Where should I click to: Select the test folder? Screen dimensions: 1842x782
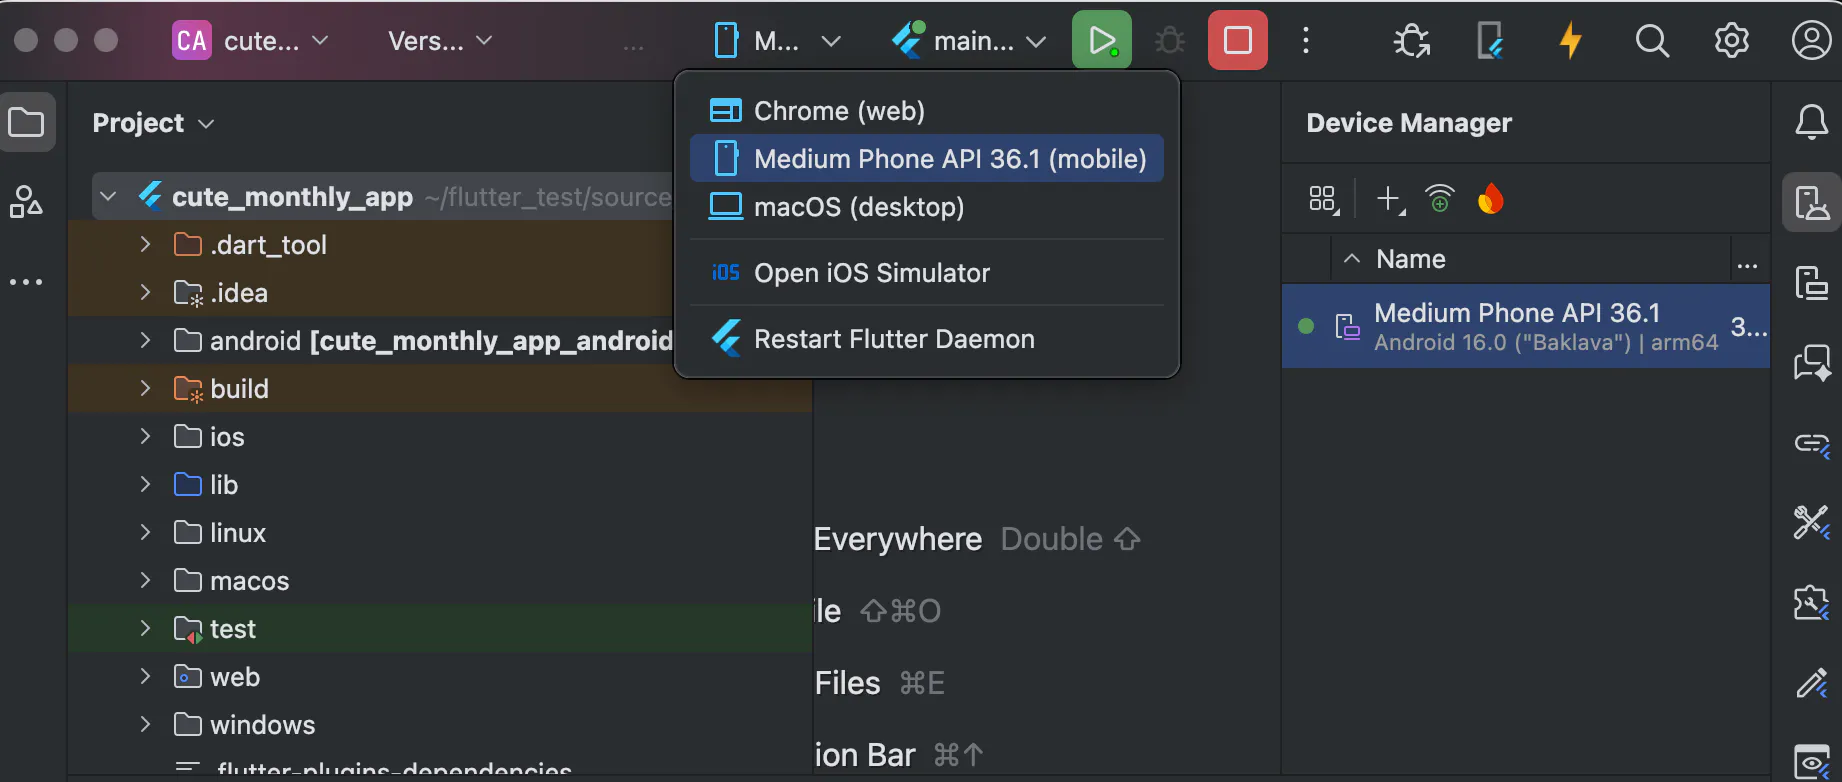(x=232, y=629)
